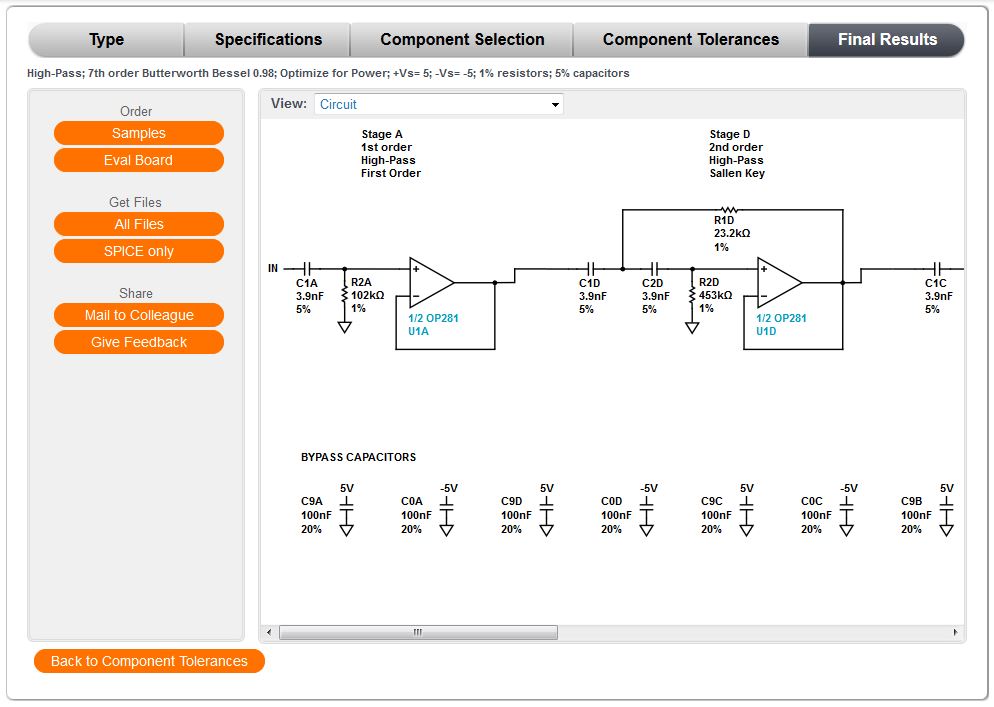Select the R2D 453kΩ resistor symbol
This screenshot has height=707, width=994.
point(692,295)
